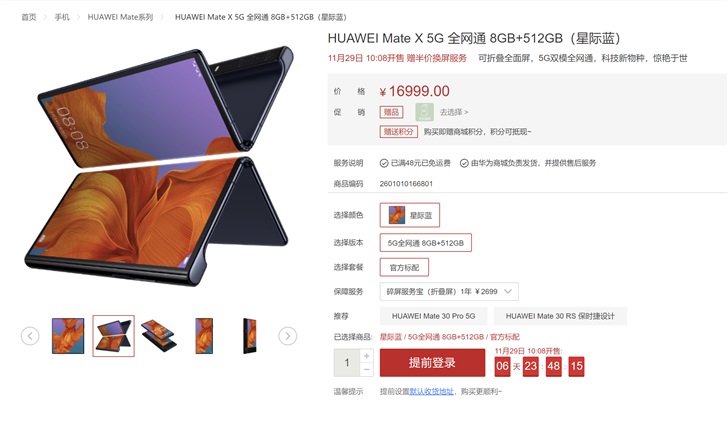Go to 首页 in the breadcrumb
This screenshot has width=728, height=423.
coord(29,17)
